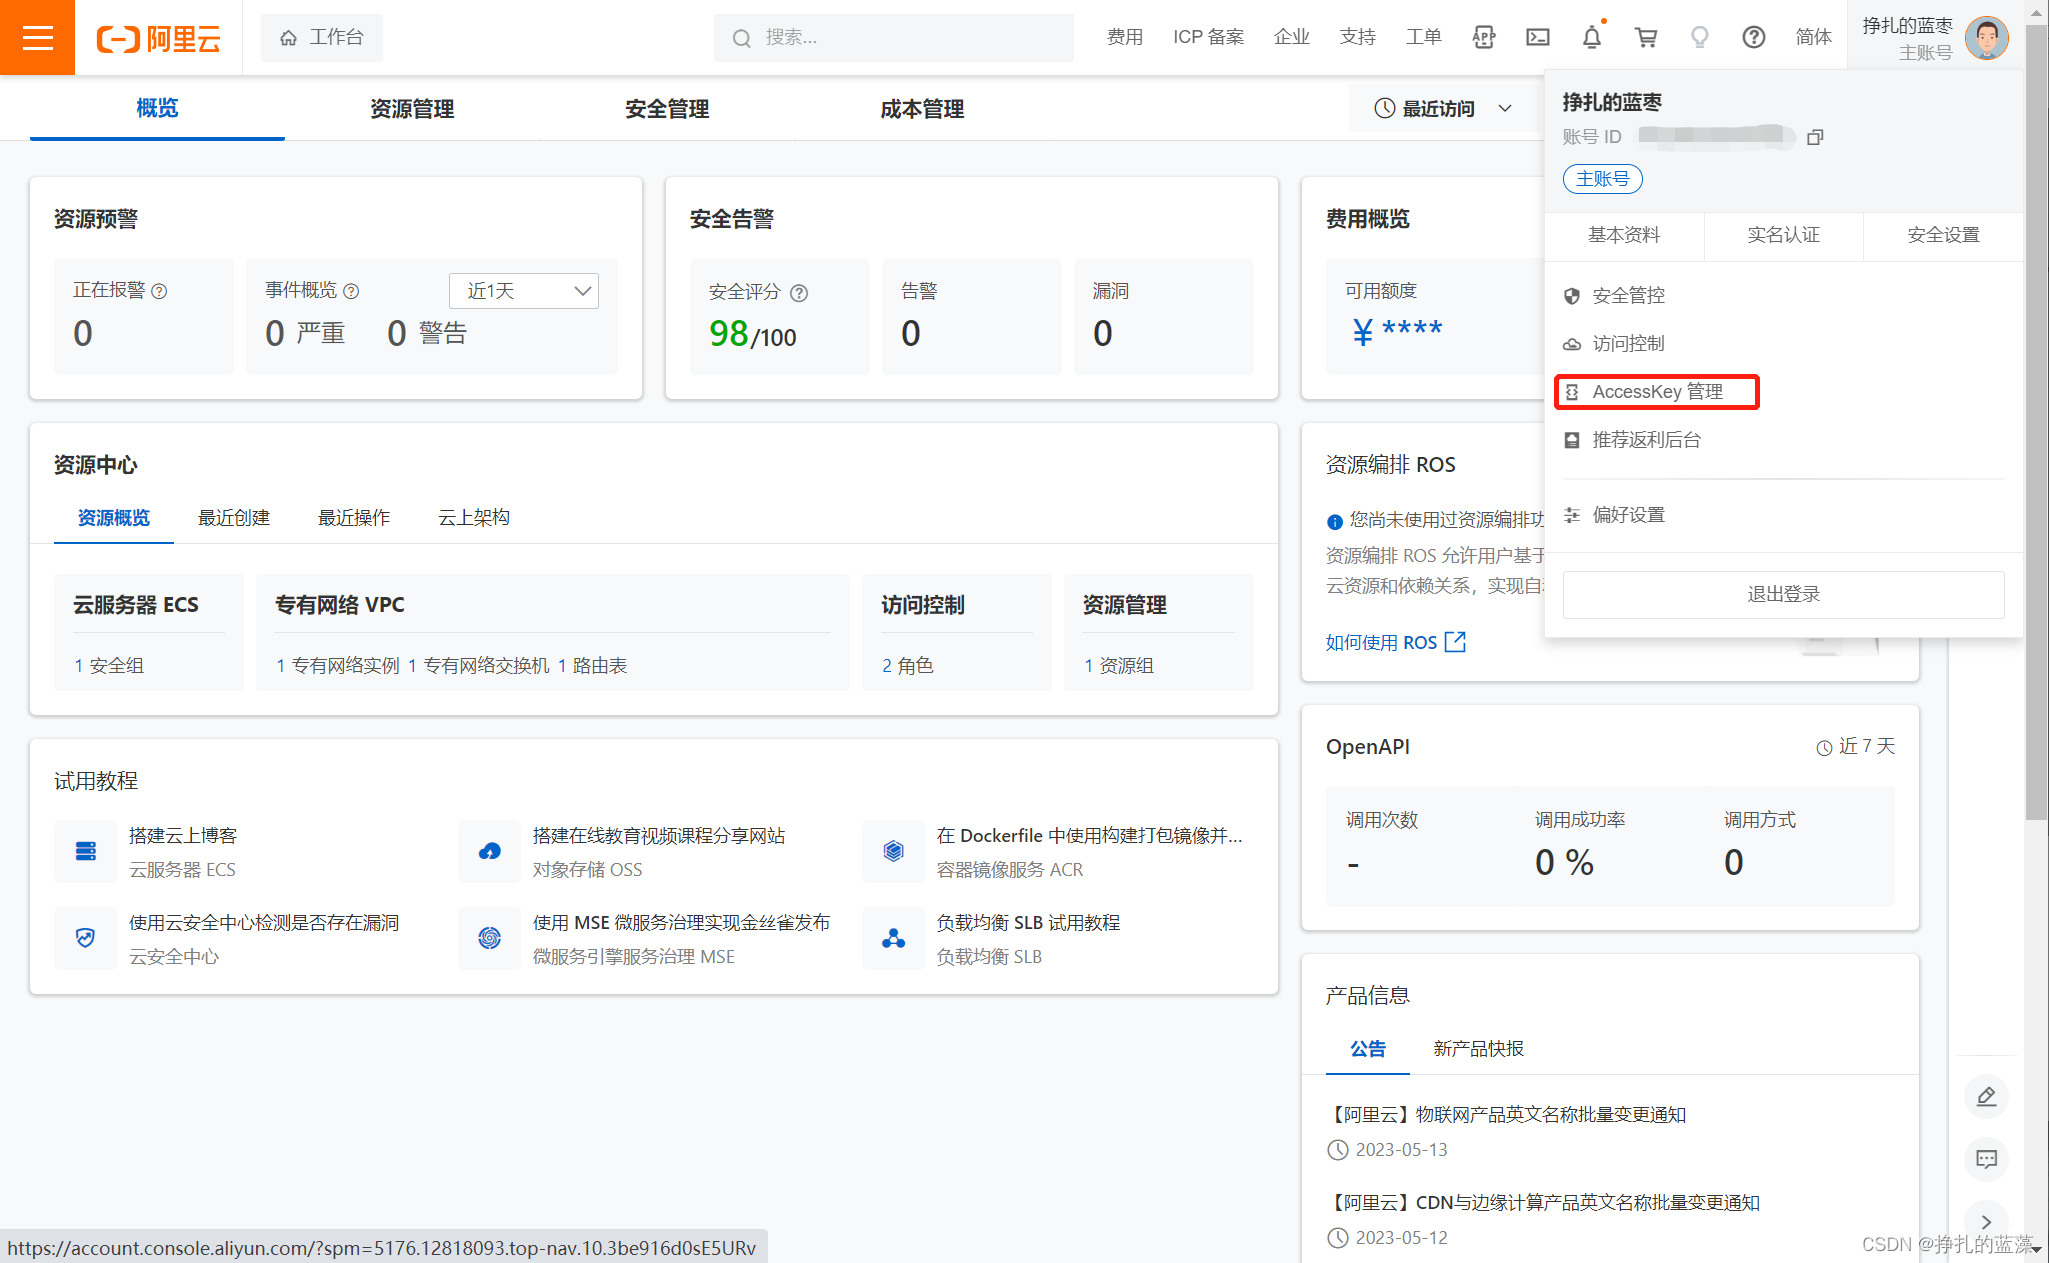Open the OSS cloud tutorial icon

(x=490, y=851)
